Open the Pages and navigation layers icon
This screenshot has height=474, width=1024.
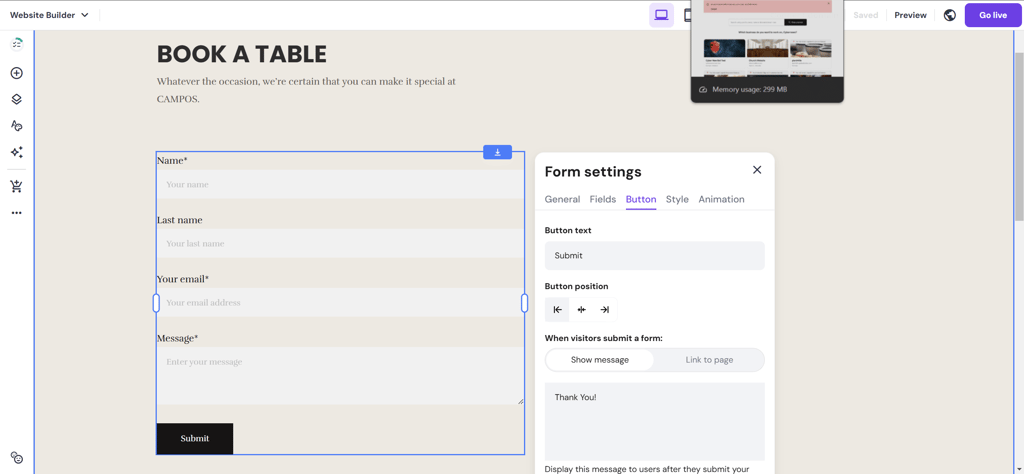click(x=17, y=99)
